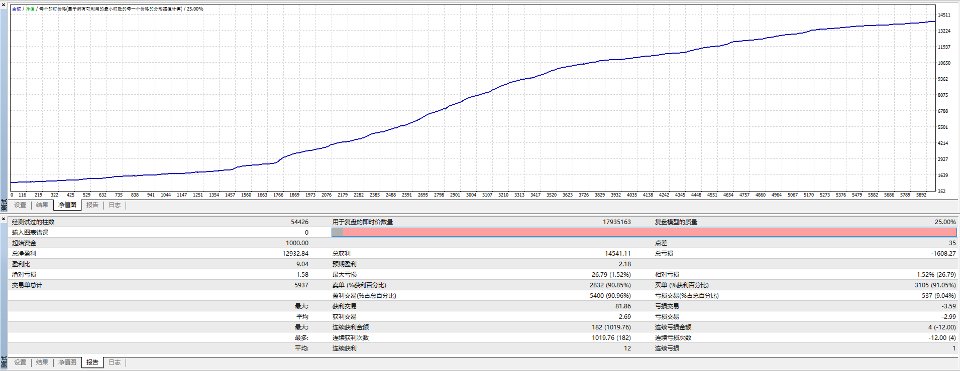Screen dimensions: 960x371
Task: Select the active 报告 tab of the lower panel
Action: point(92,362)
